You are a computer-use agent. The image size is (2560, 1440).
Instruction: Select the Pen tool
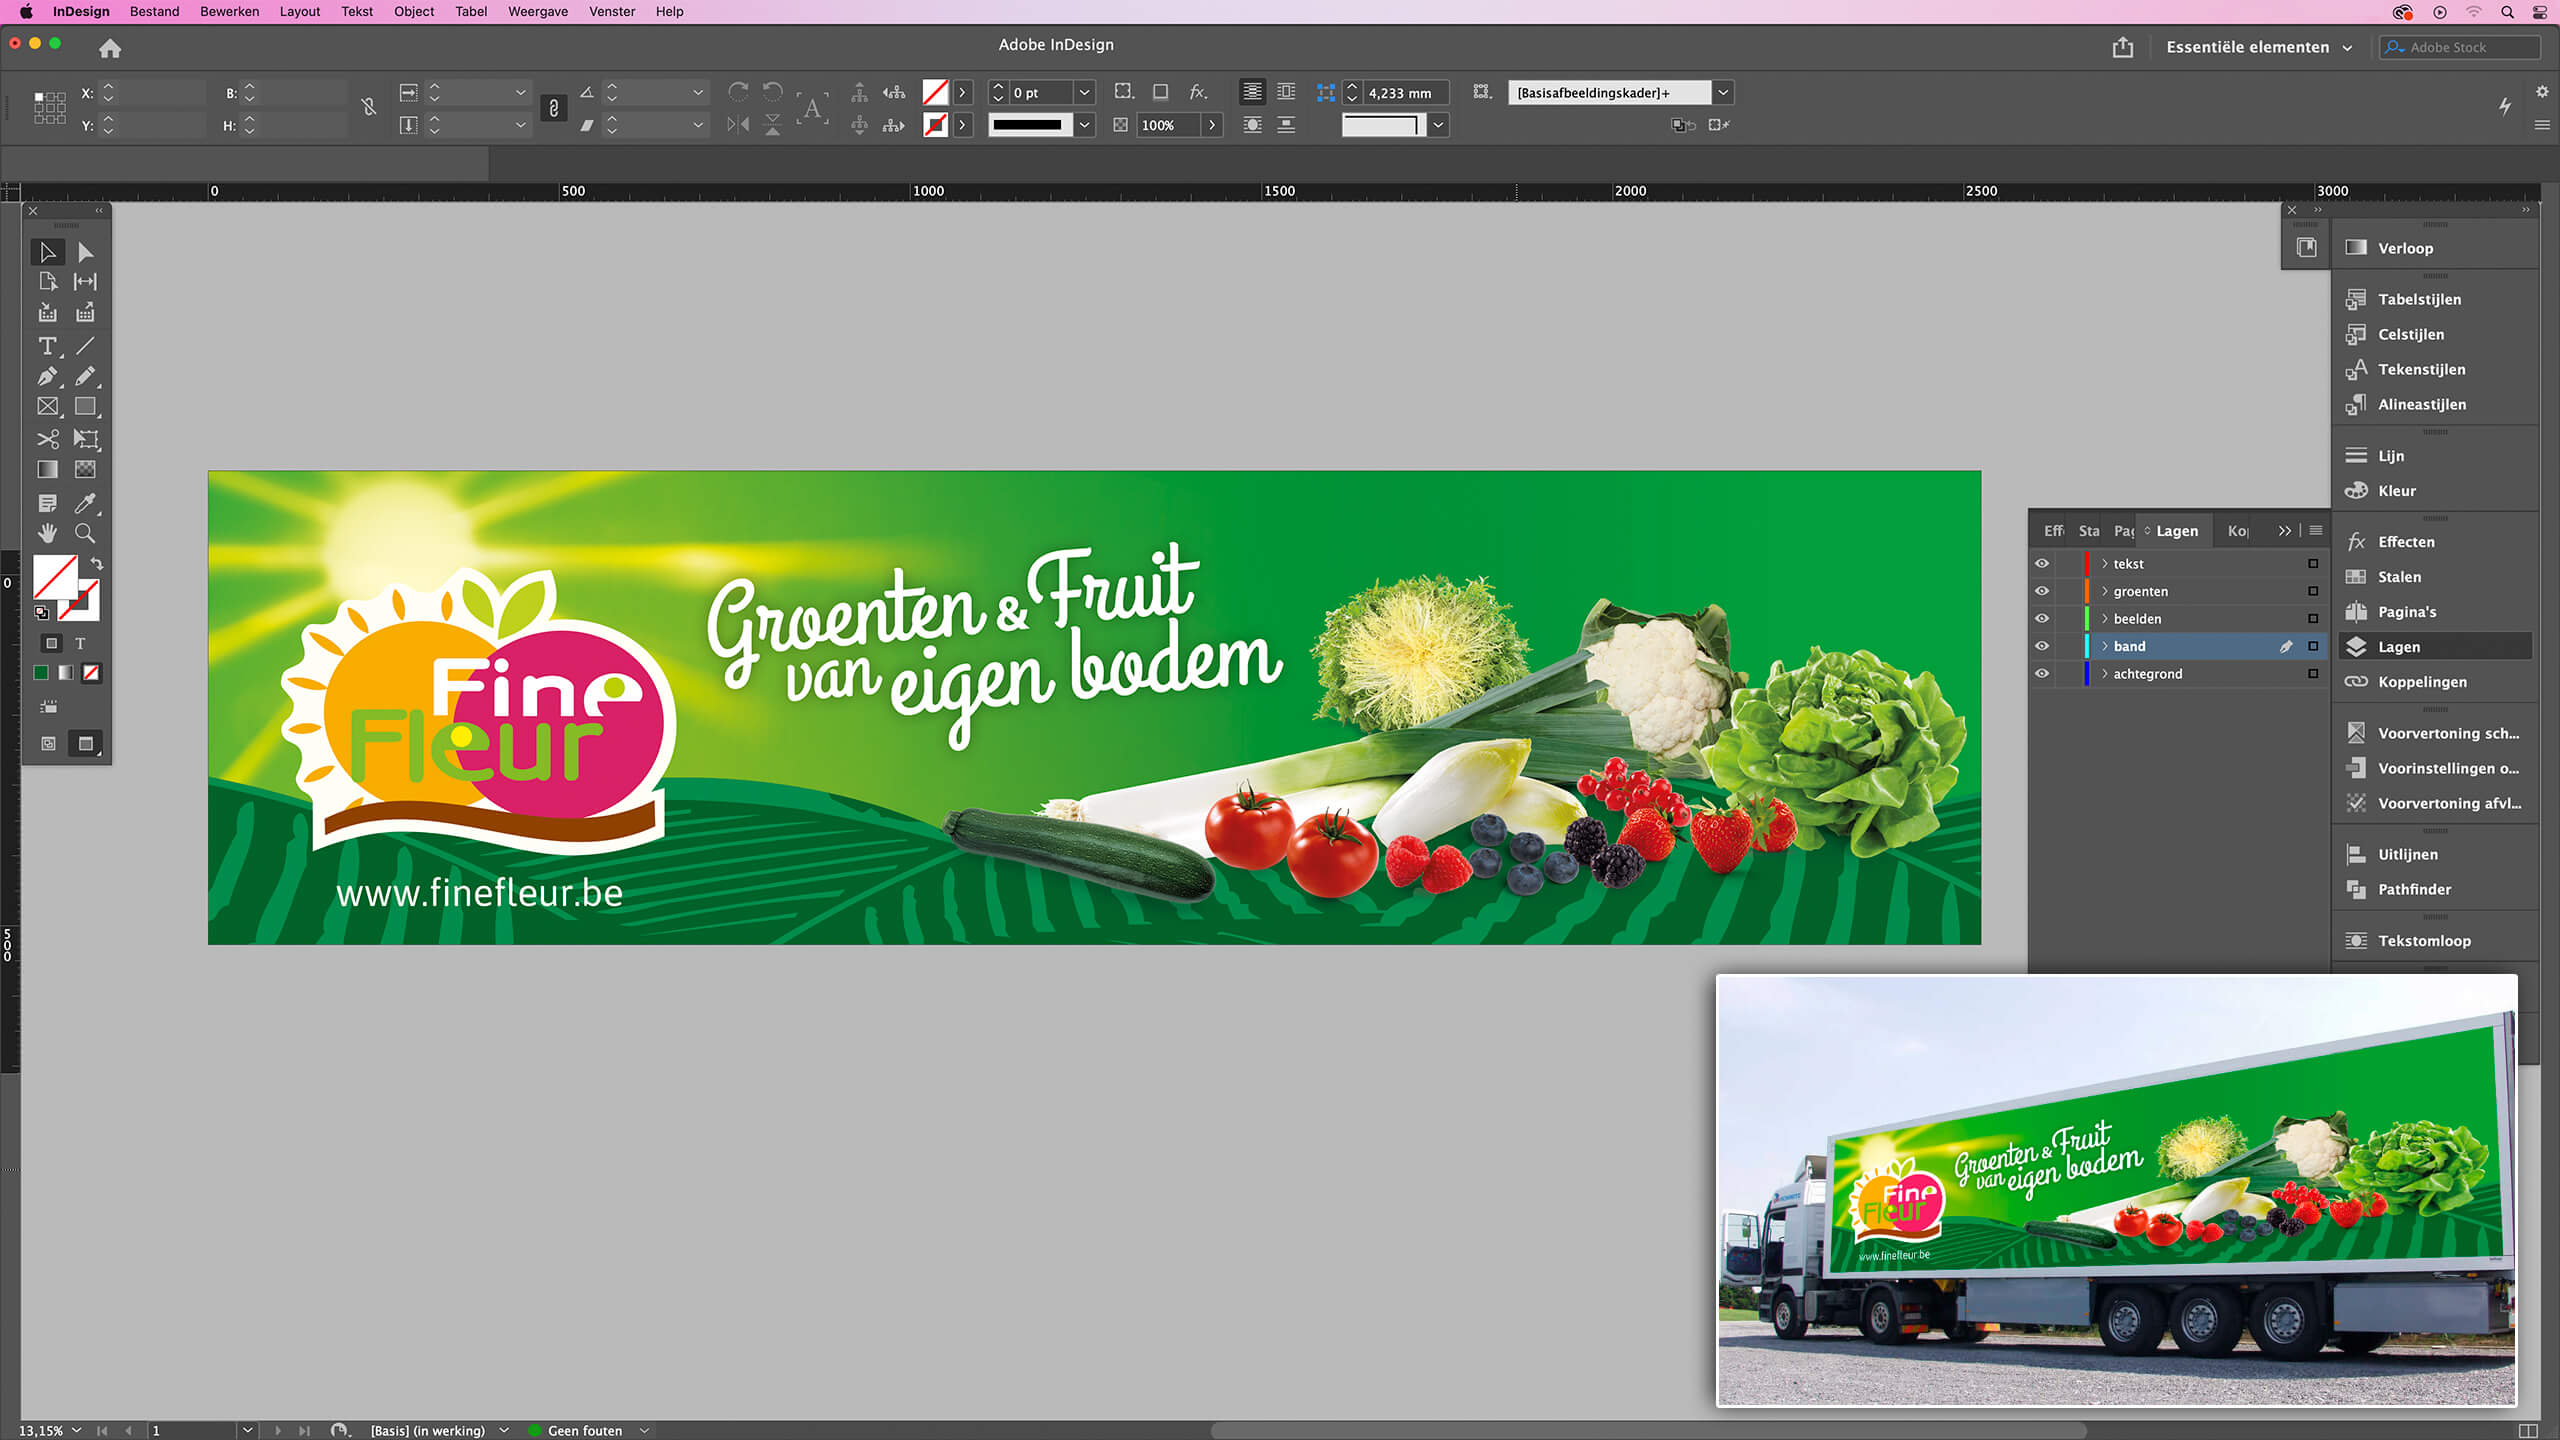47,377
